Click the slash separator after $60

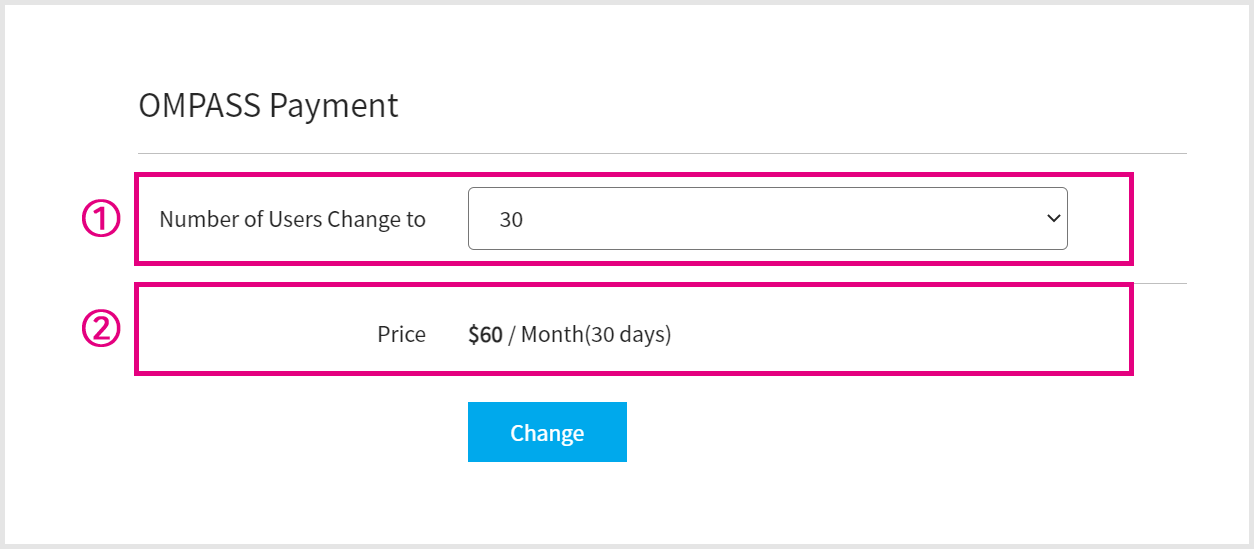point(511,335)
